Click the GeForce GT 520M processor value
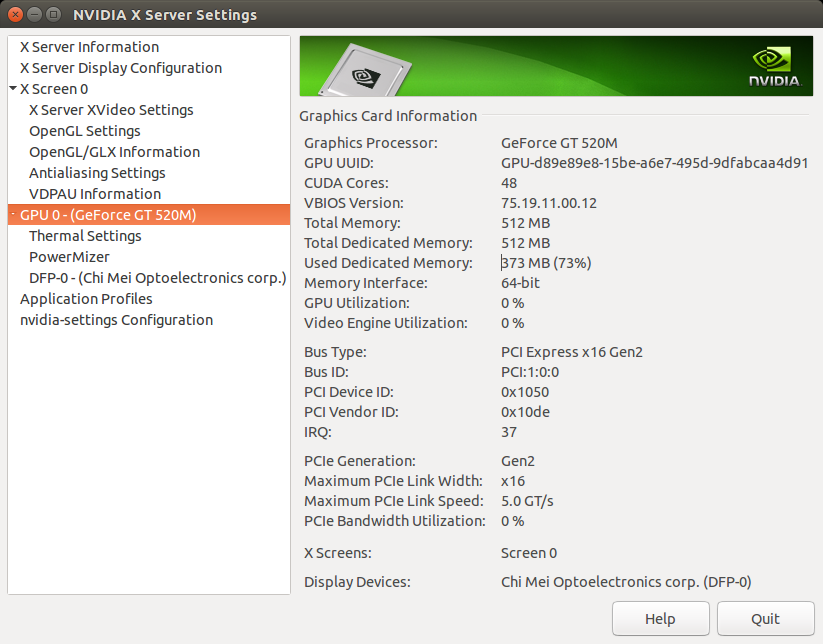Image resolution: width=823 pixels, height=644 pixels. tap(559, 143)
